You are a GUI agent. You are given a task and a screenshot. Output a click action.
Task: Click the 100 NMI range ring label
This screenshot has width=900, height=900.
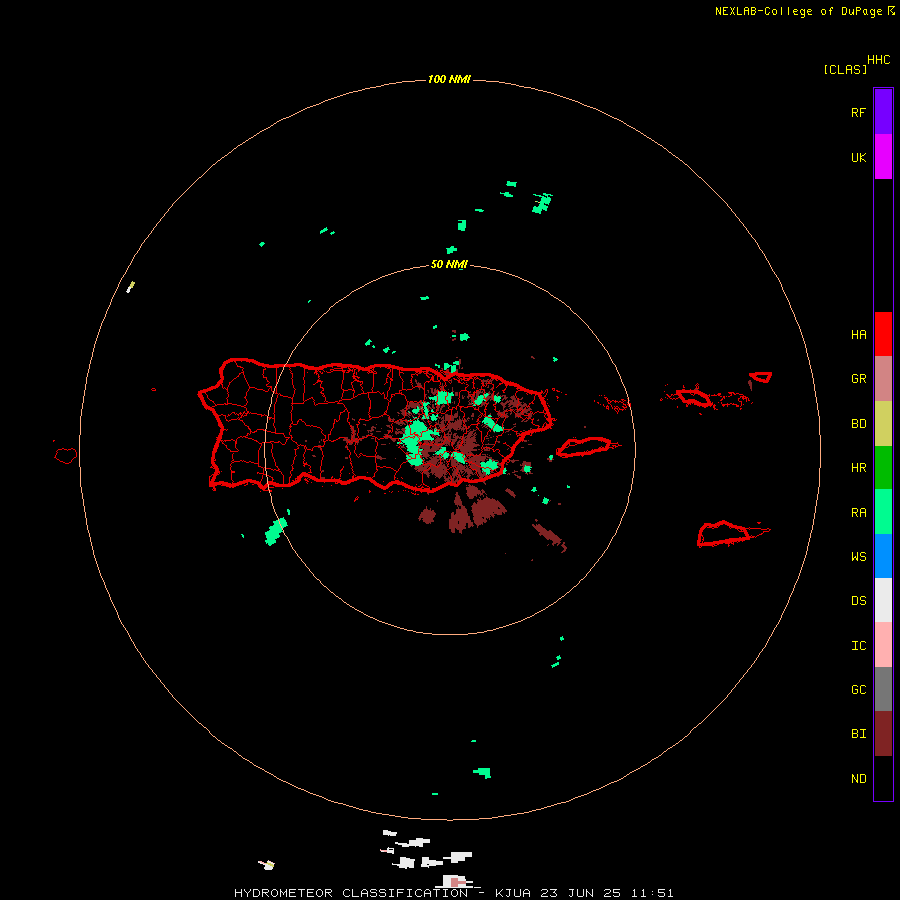[449, 79]
